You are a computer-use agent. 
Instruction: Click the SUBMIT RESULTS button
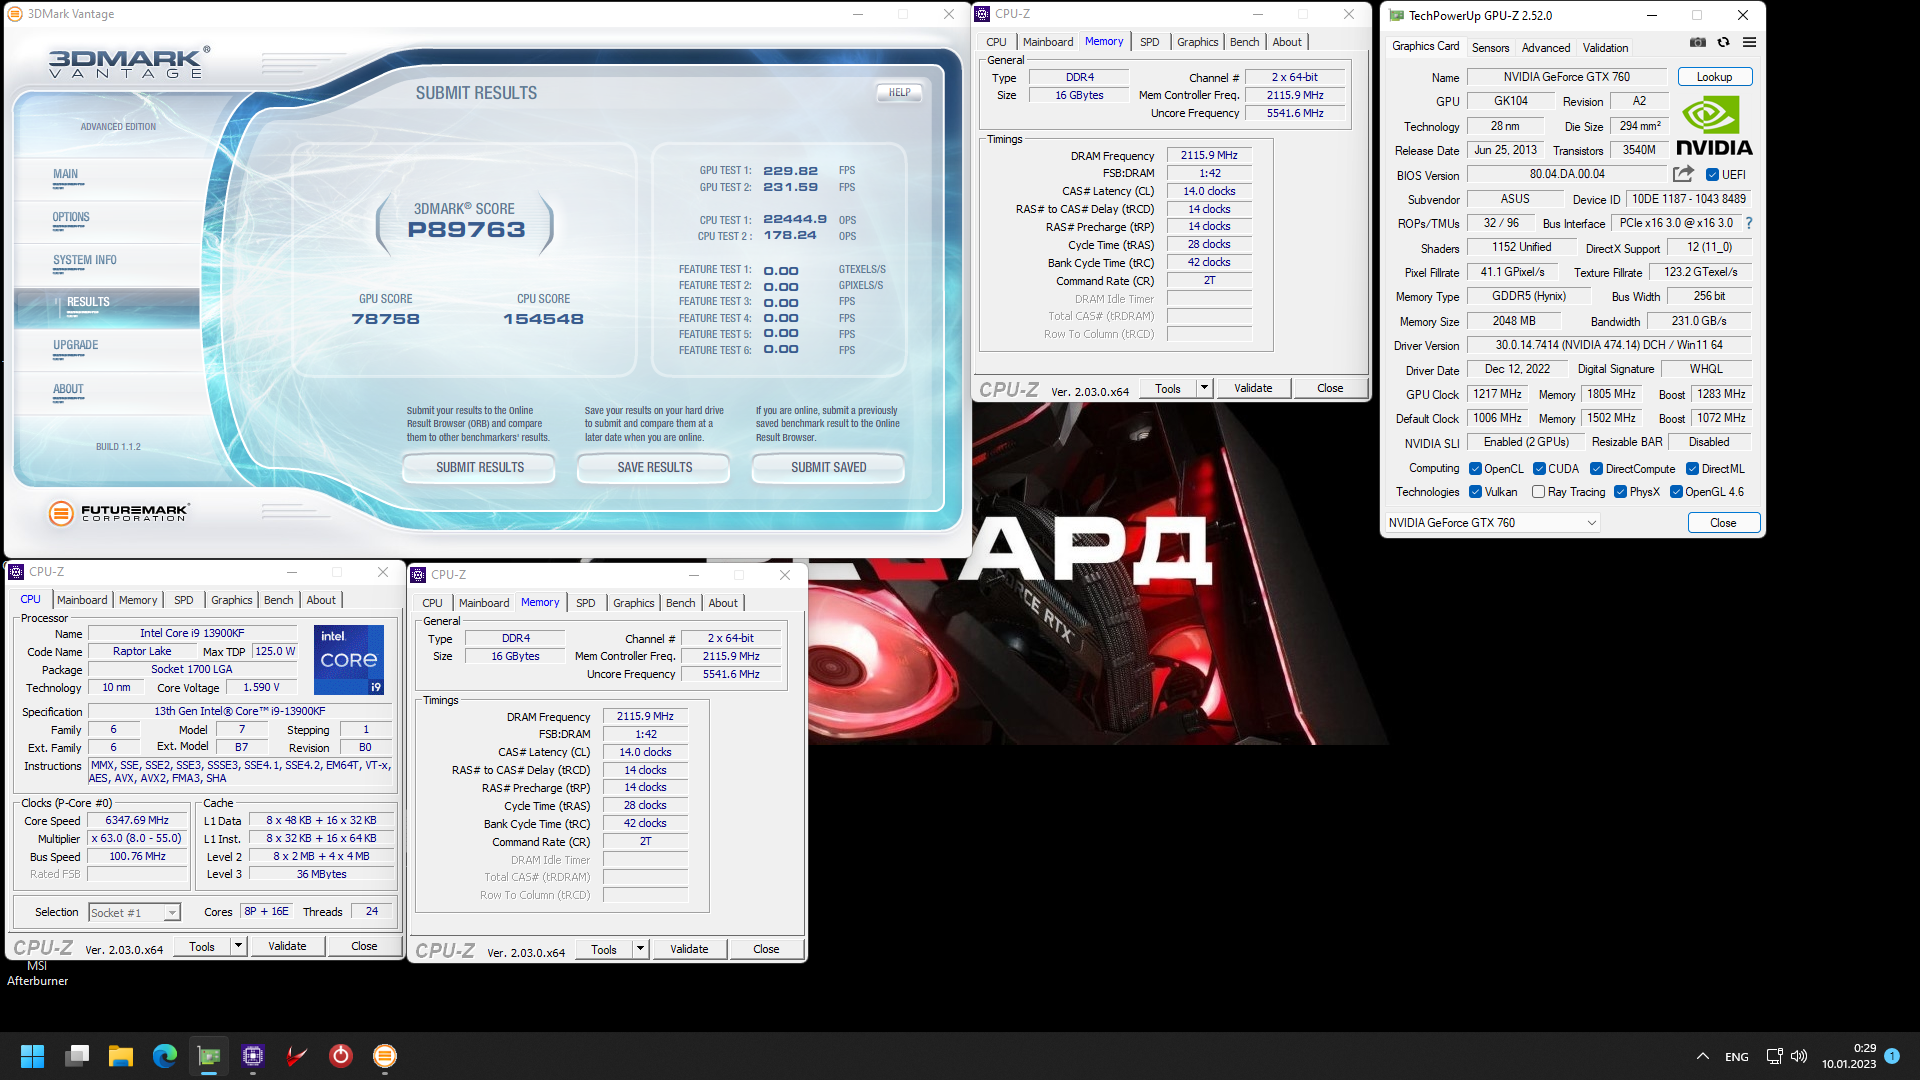[479, 467]
